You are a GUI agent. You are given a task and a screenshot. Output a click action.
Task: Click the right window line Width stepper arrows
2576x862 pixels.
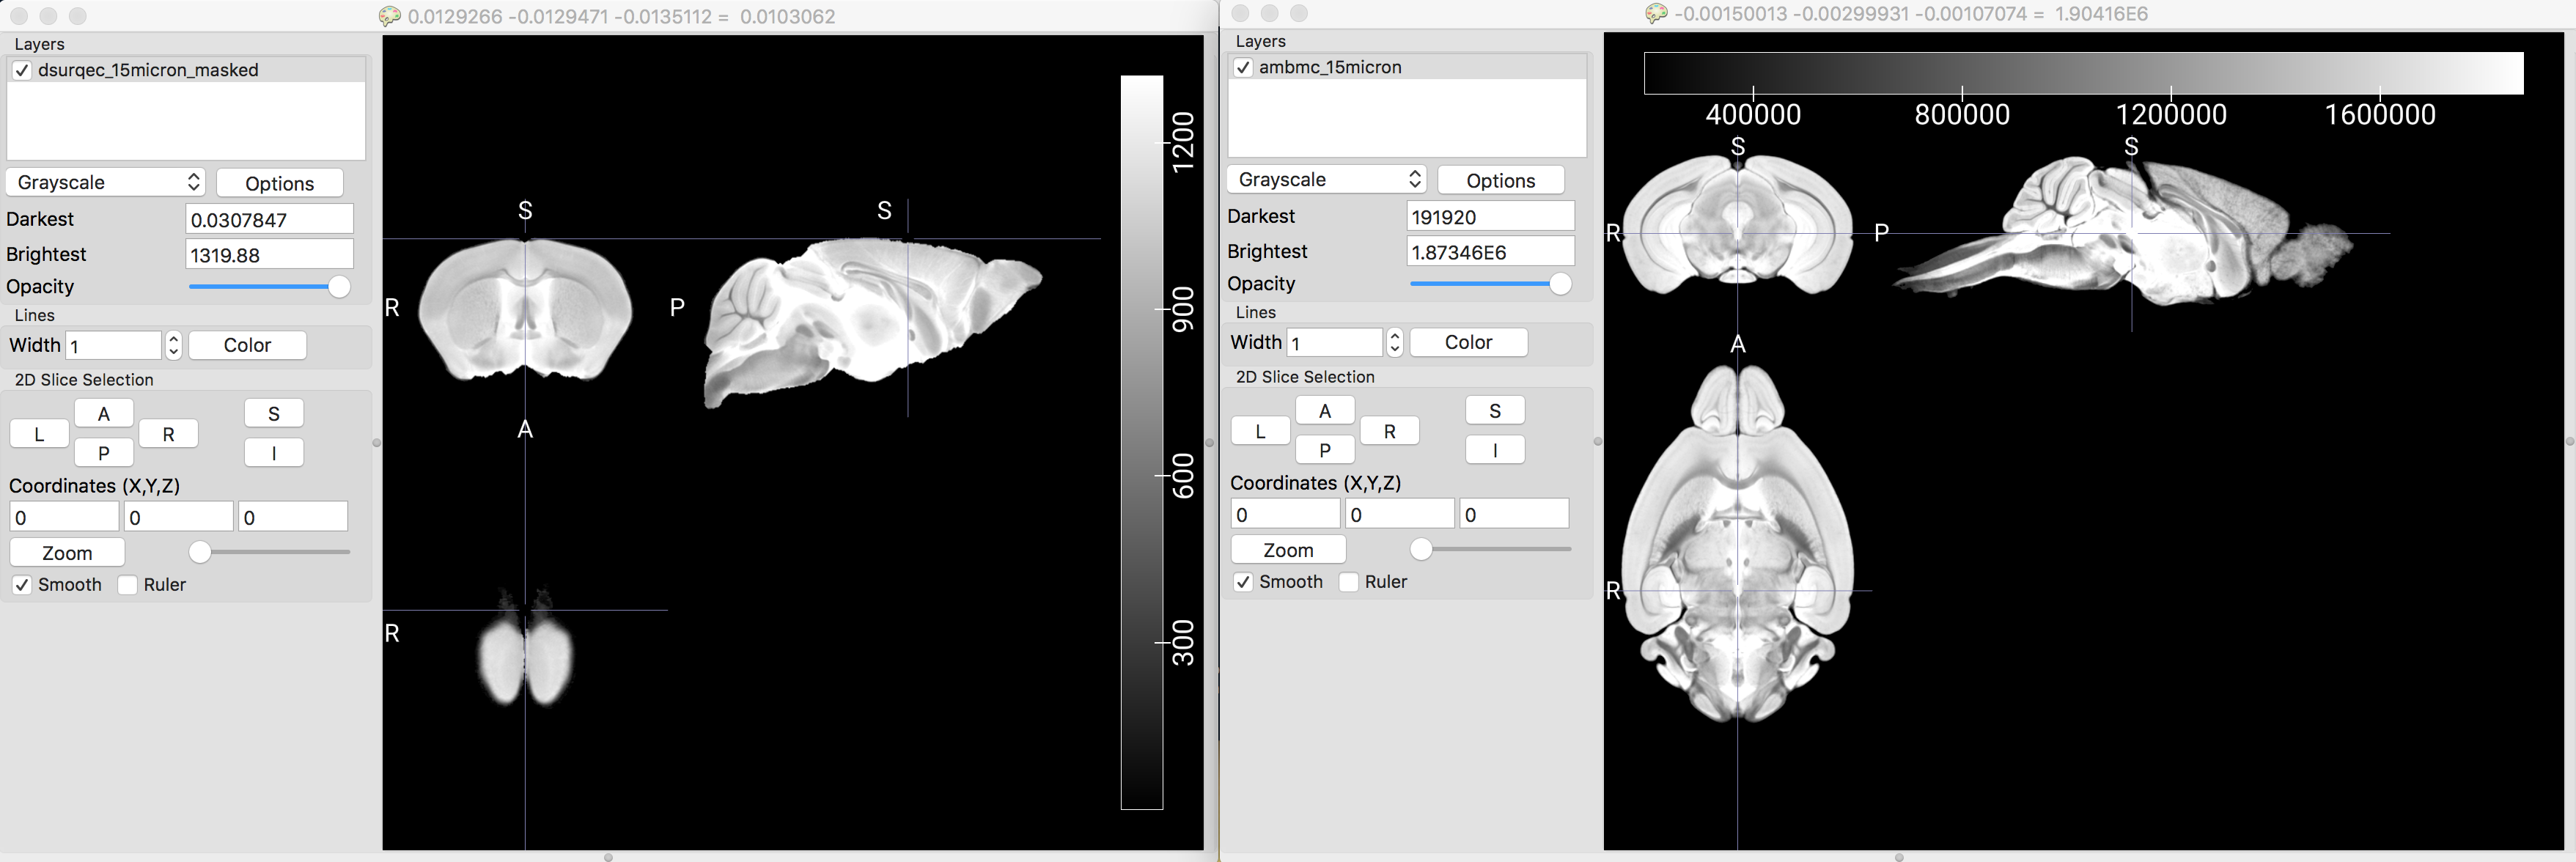pyautogui.click(x=1395, y=342)
